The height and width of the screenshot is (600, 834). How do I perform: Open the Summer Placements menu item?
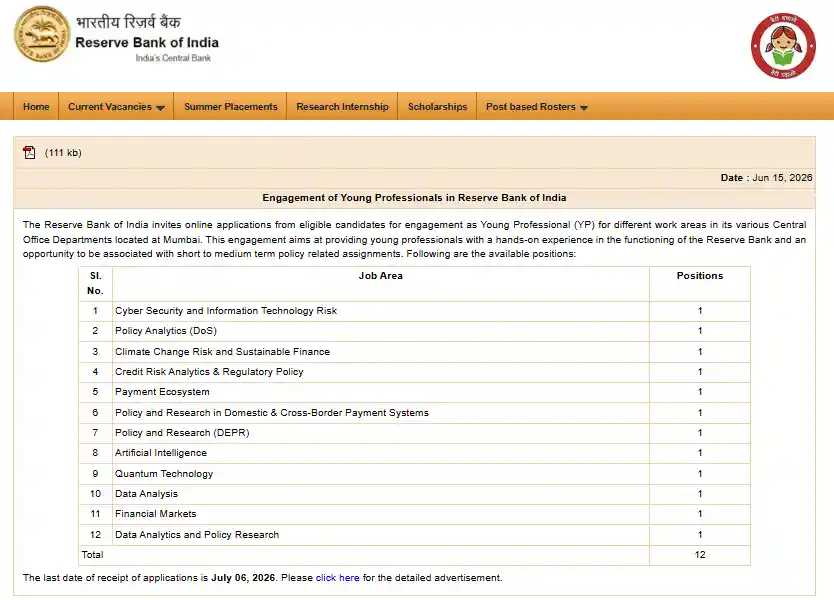pyautogui.click(x=231, y=106)
